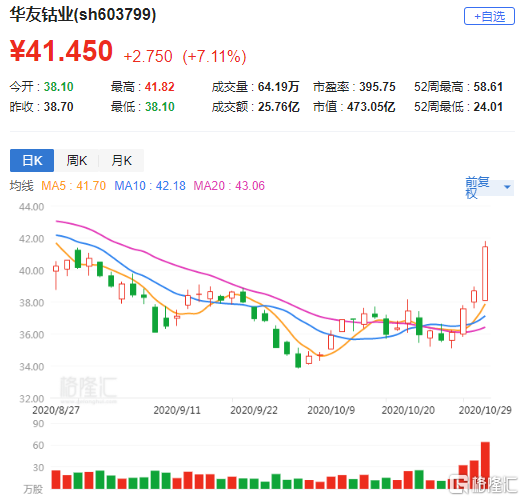This screenshot has height=501, width=524.
Task: Click the 44.00 price axis label
Action: (x=31, y=207)
